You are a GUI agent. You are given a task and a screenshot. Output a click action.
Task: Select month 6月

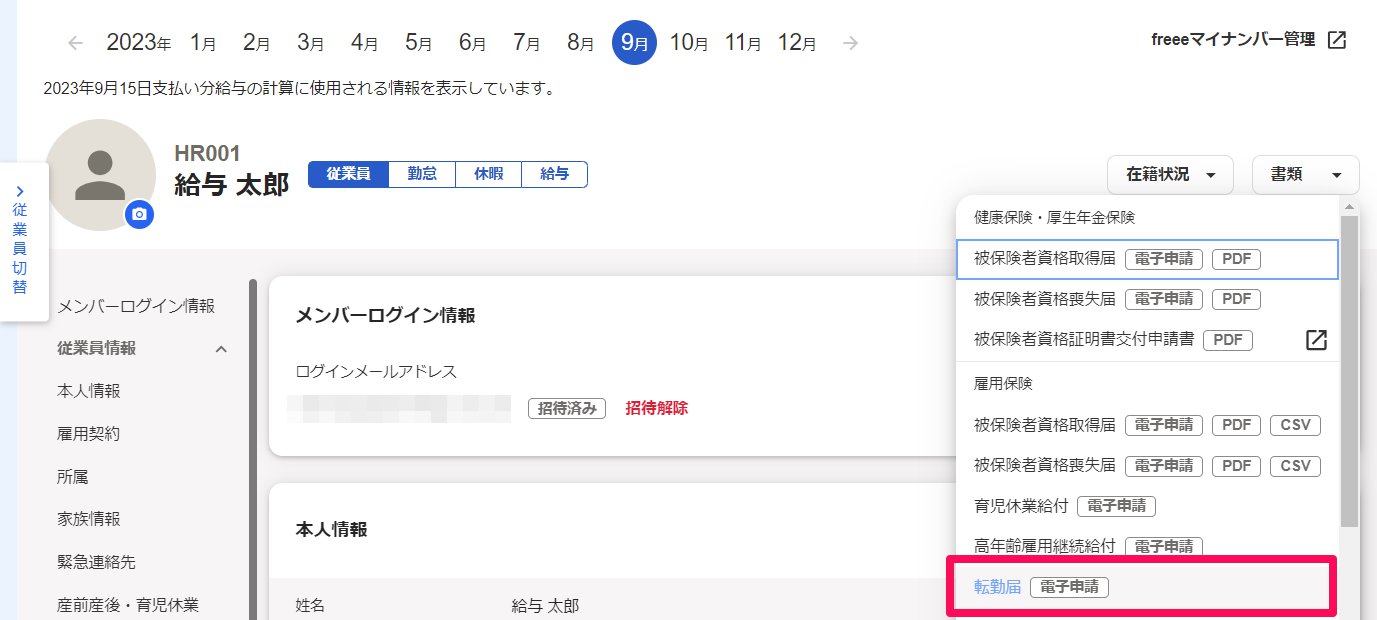473,43
